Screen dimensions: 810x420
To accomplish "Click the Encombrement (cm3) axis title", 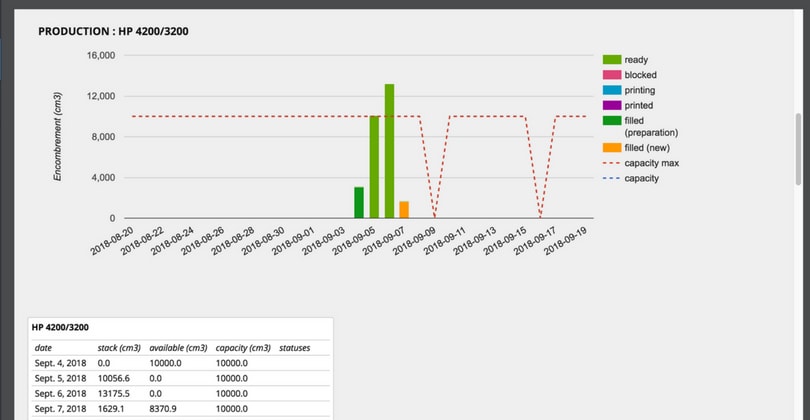I will click(57, 136).
